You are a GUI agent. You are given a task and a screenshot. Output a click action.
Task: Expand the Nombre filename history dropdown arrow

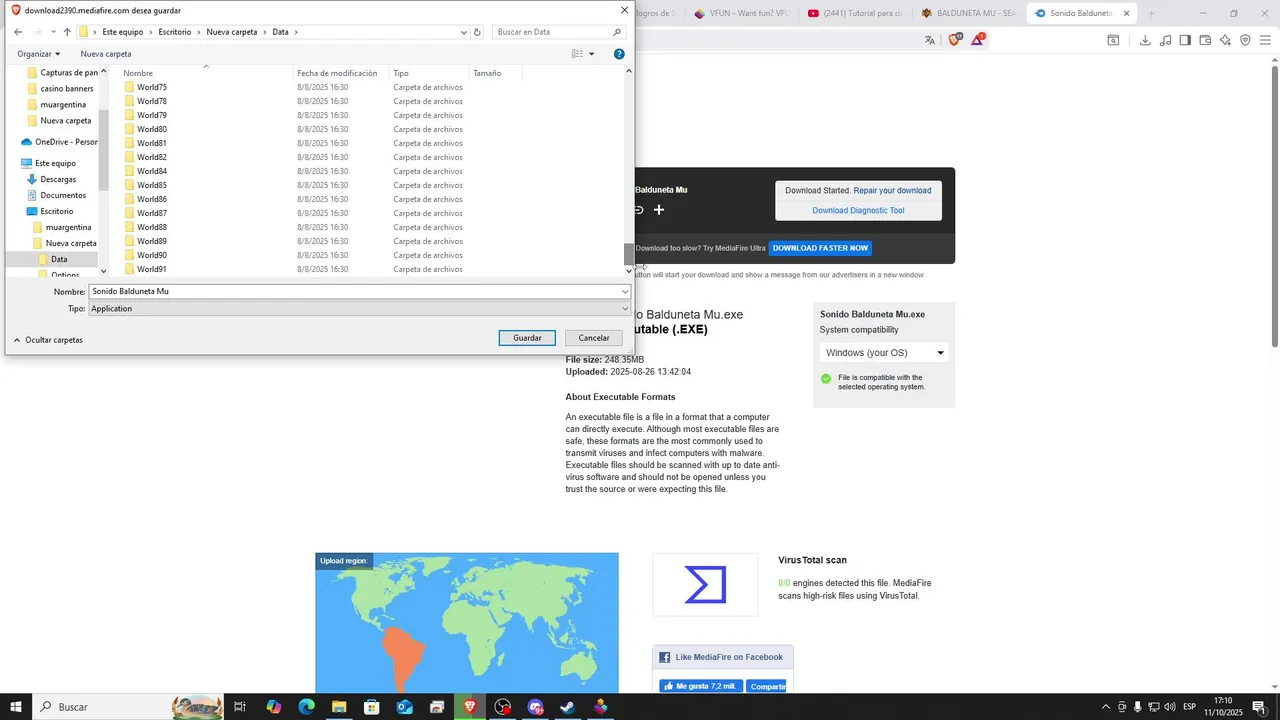[x=625, y=292]
